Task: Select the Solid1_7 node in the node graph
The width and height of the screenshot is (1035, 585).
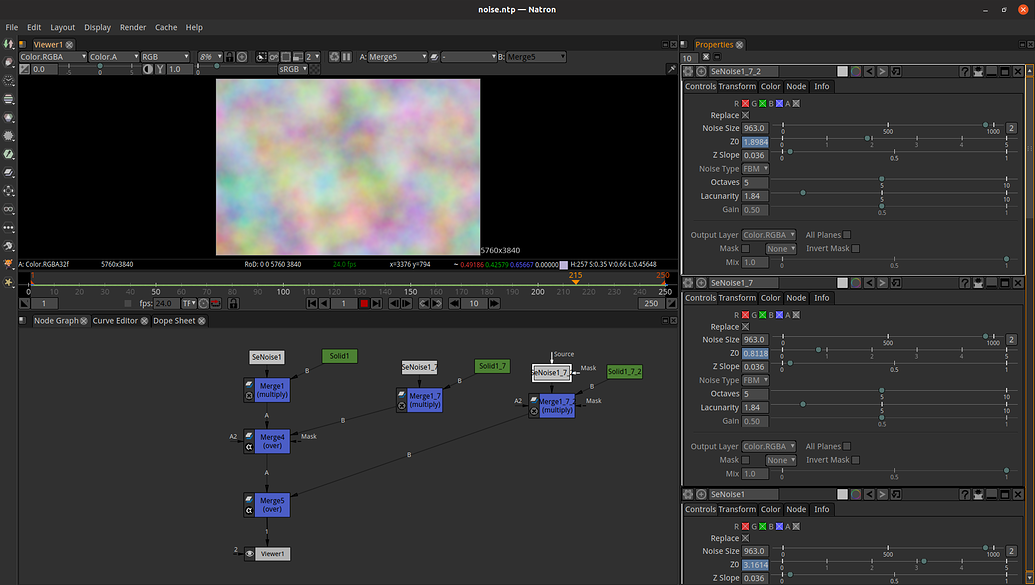Action: pos(492,366)
